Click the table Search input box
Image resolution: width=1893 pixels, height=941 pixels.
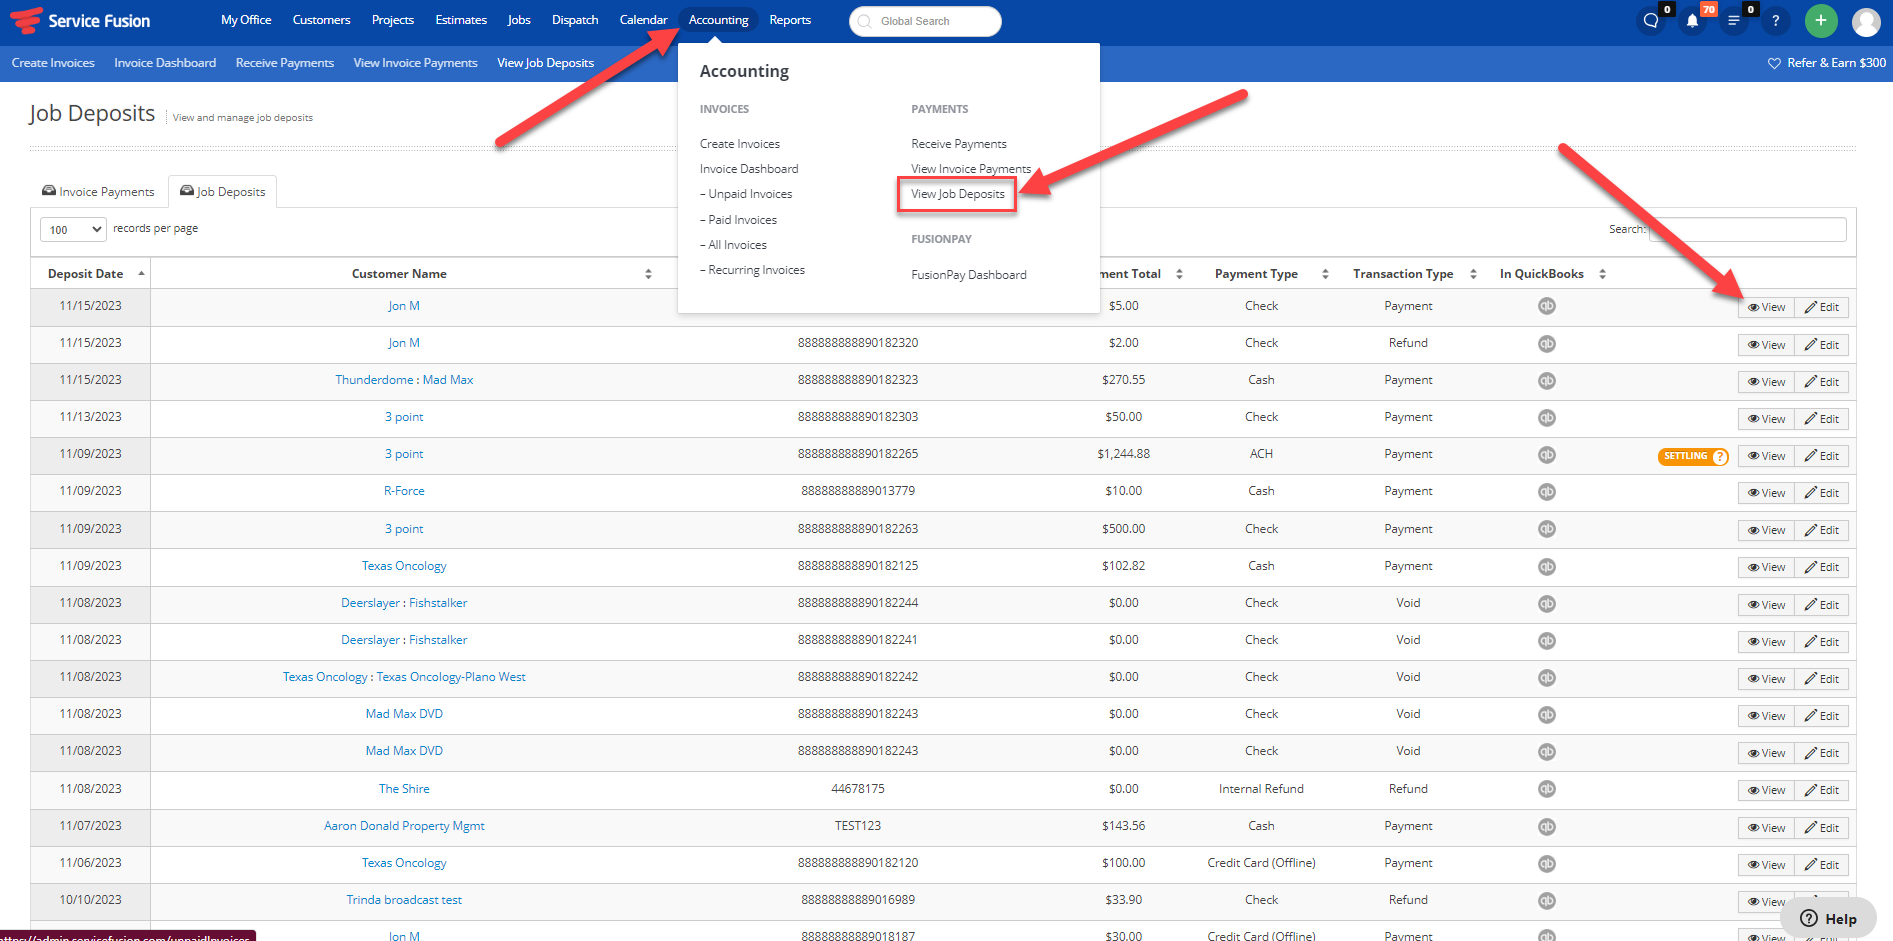click(x=1747, y=230)
